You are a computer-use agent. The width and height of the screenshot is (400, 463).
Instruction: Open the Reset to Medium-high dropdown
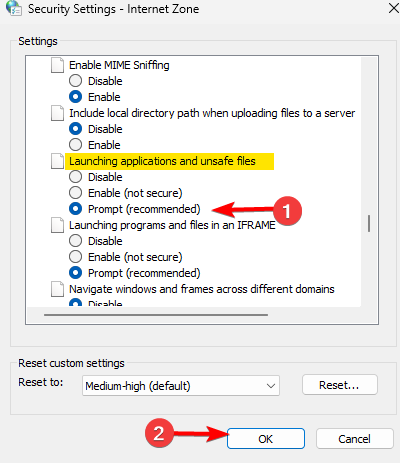point(181,386)
